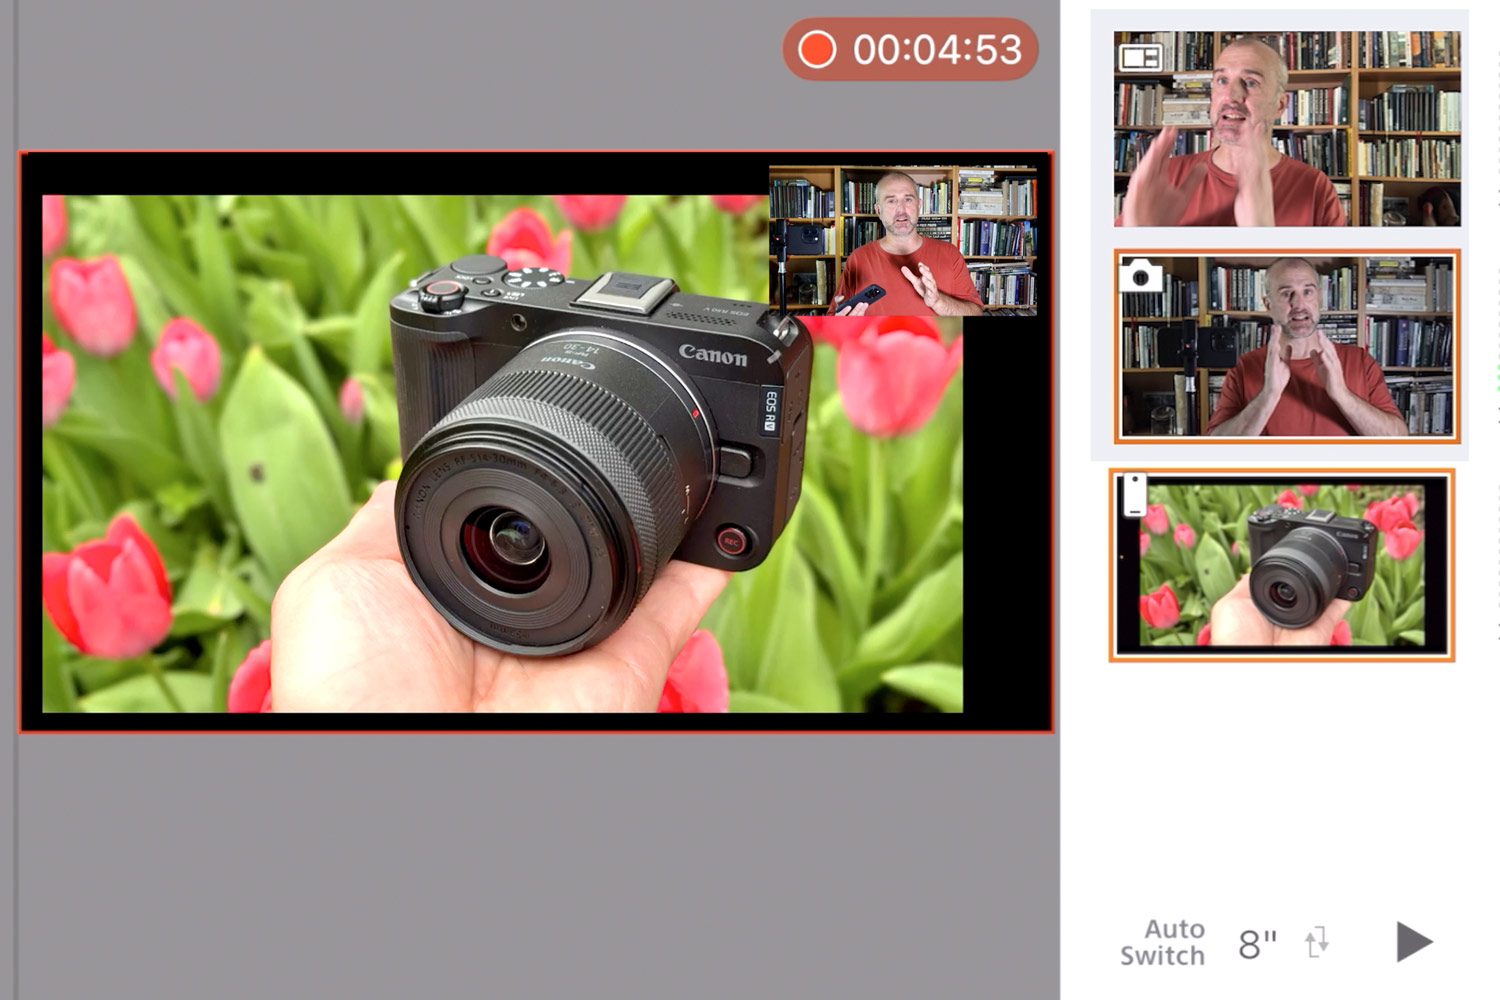Click the picture-in-picture inset in the main preview
This screenshot has width=1500, height=1000.
tap(903, 241)
